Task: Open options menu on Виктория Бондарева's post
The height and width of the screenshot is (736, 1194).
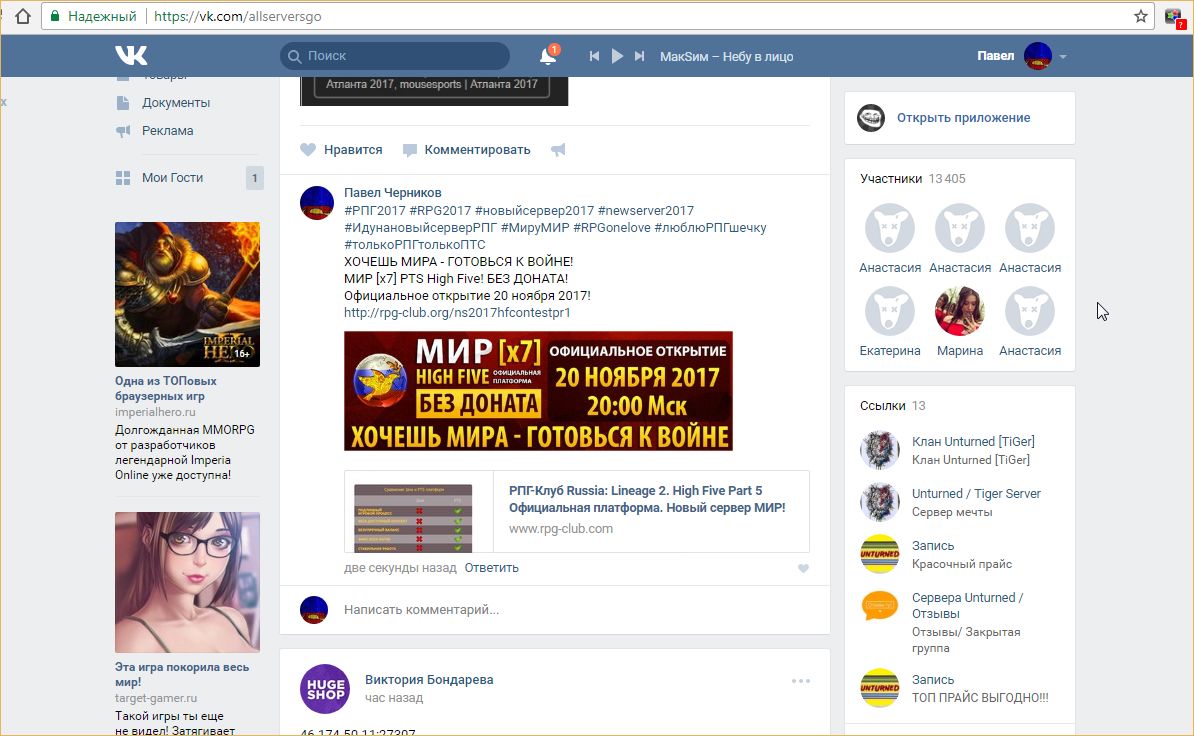Action: (800, 681)
